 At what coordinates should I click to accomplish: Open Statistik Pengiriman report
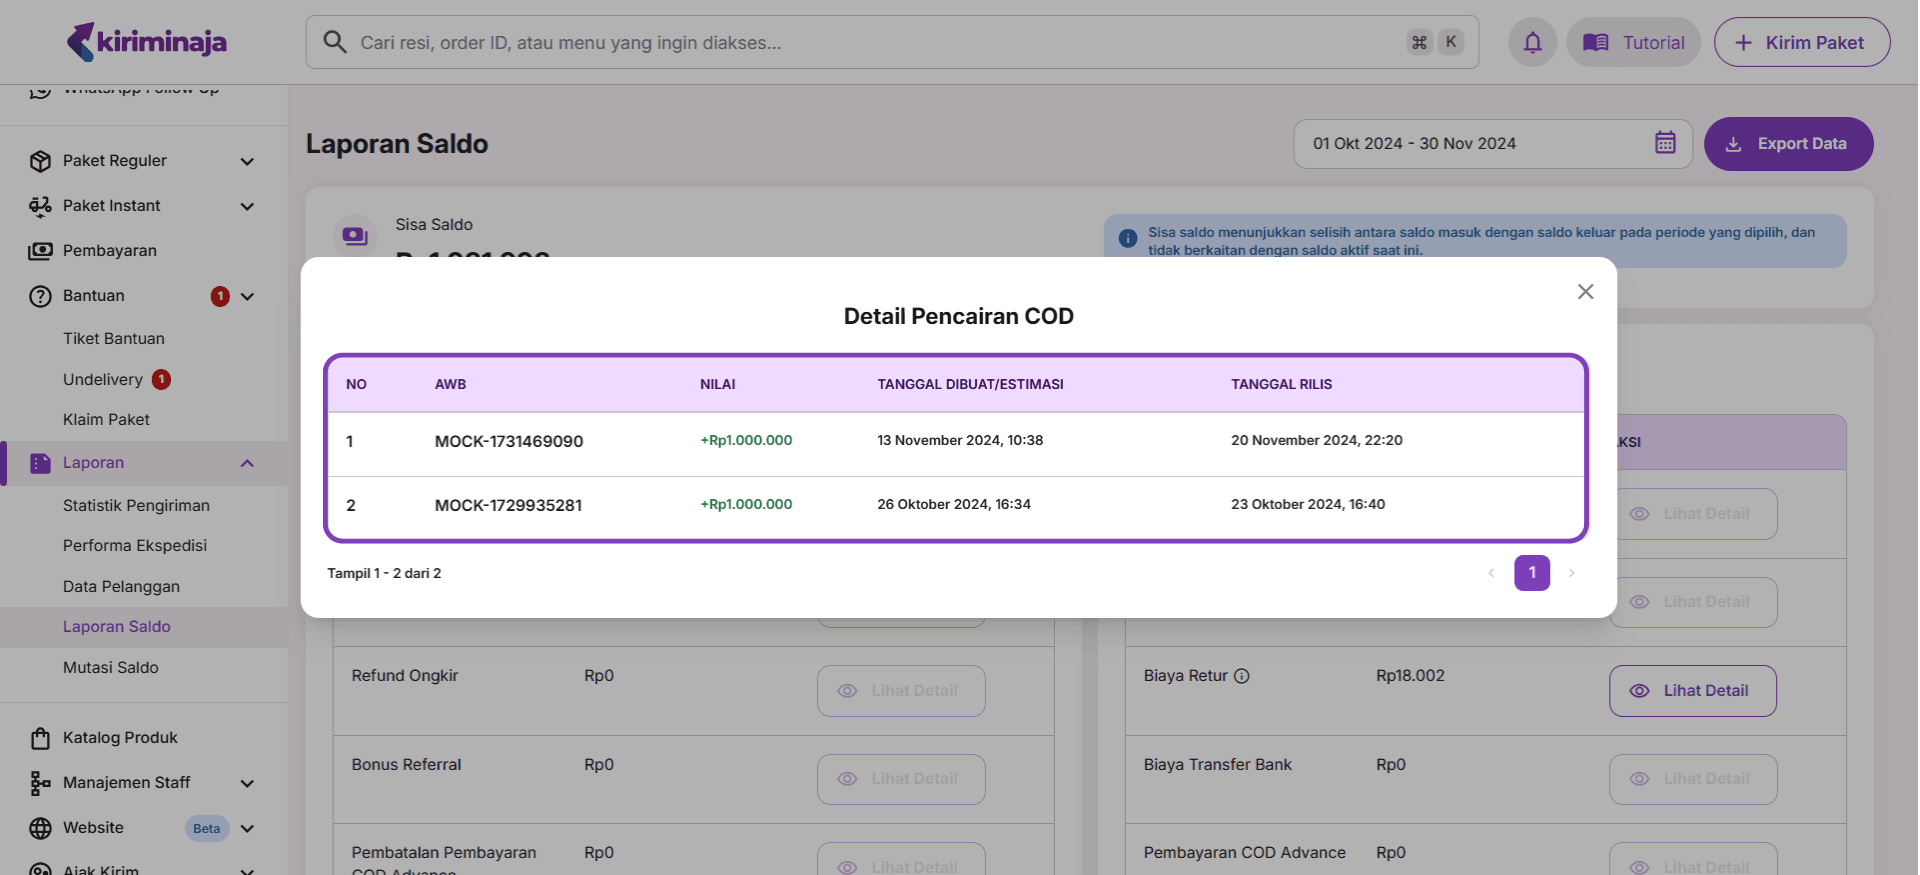point(136,506)
